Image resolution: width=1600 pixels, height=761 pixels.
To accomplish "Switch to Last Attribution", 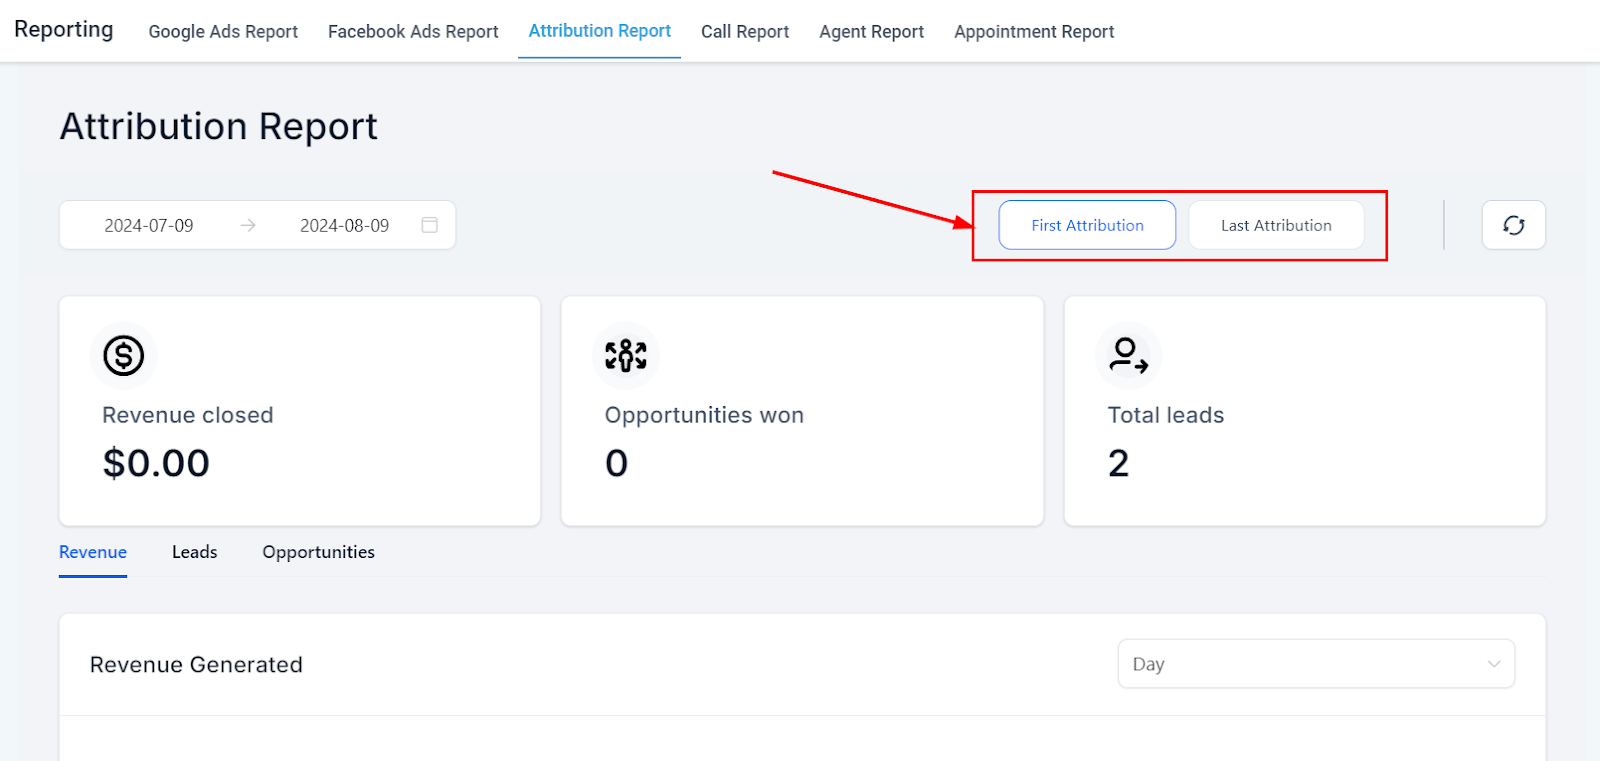I will pos(1276,225).
